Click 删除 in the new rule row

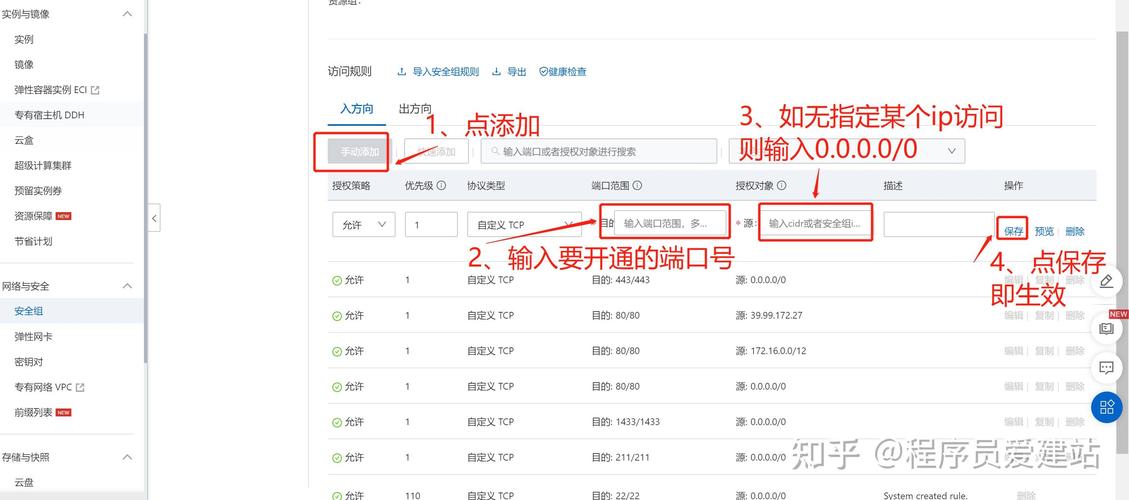coord(1075,231)
